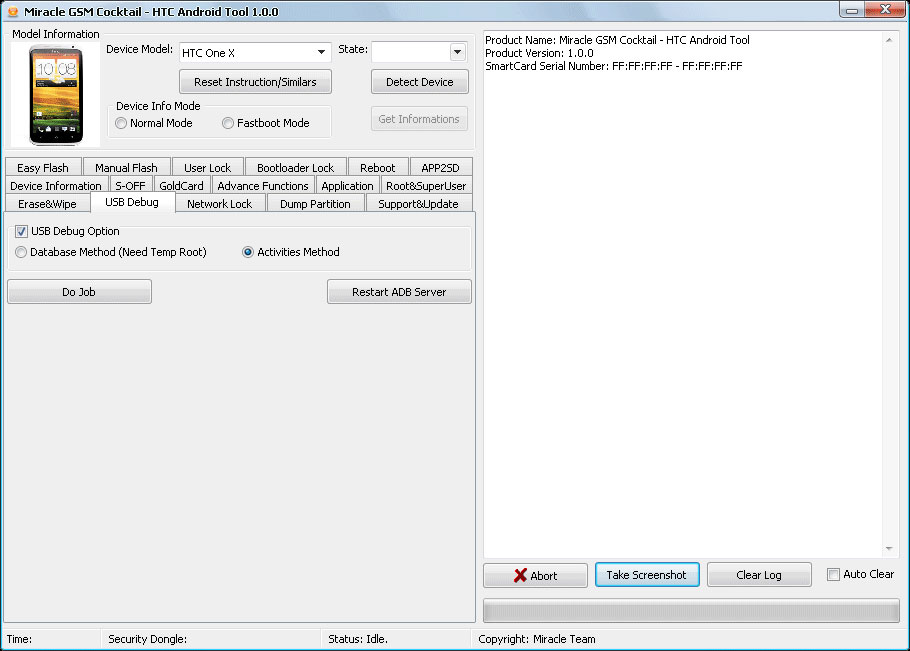The image size is (910, 651).
Task: Click the HTC One X phone image
Action: pyautogui.click(x=56, y=95)
